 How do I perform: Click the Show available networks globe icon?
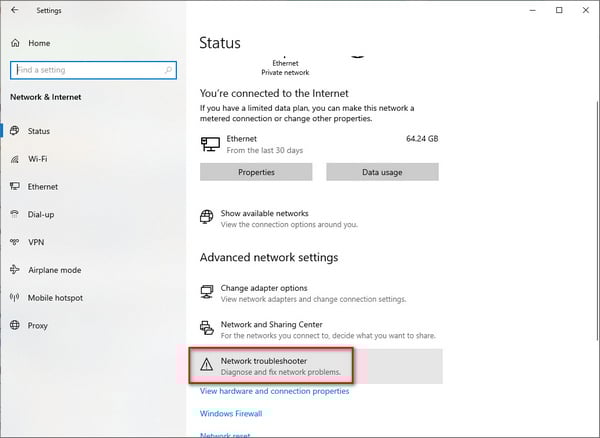tap(207, 217)
